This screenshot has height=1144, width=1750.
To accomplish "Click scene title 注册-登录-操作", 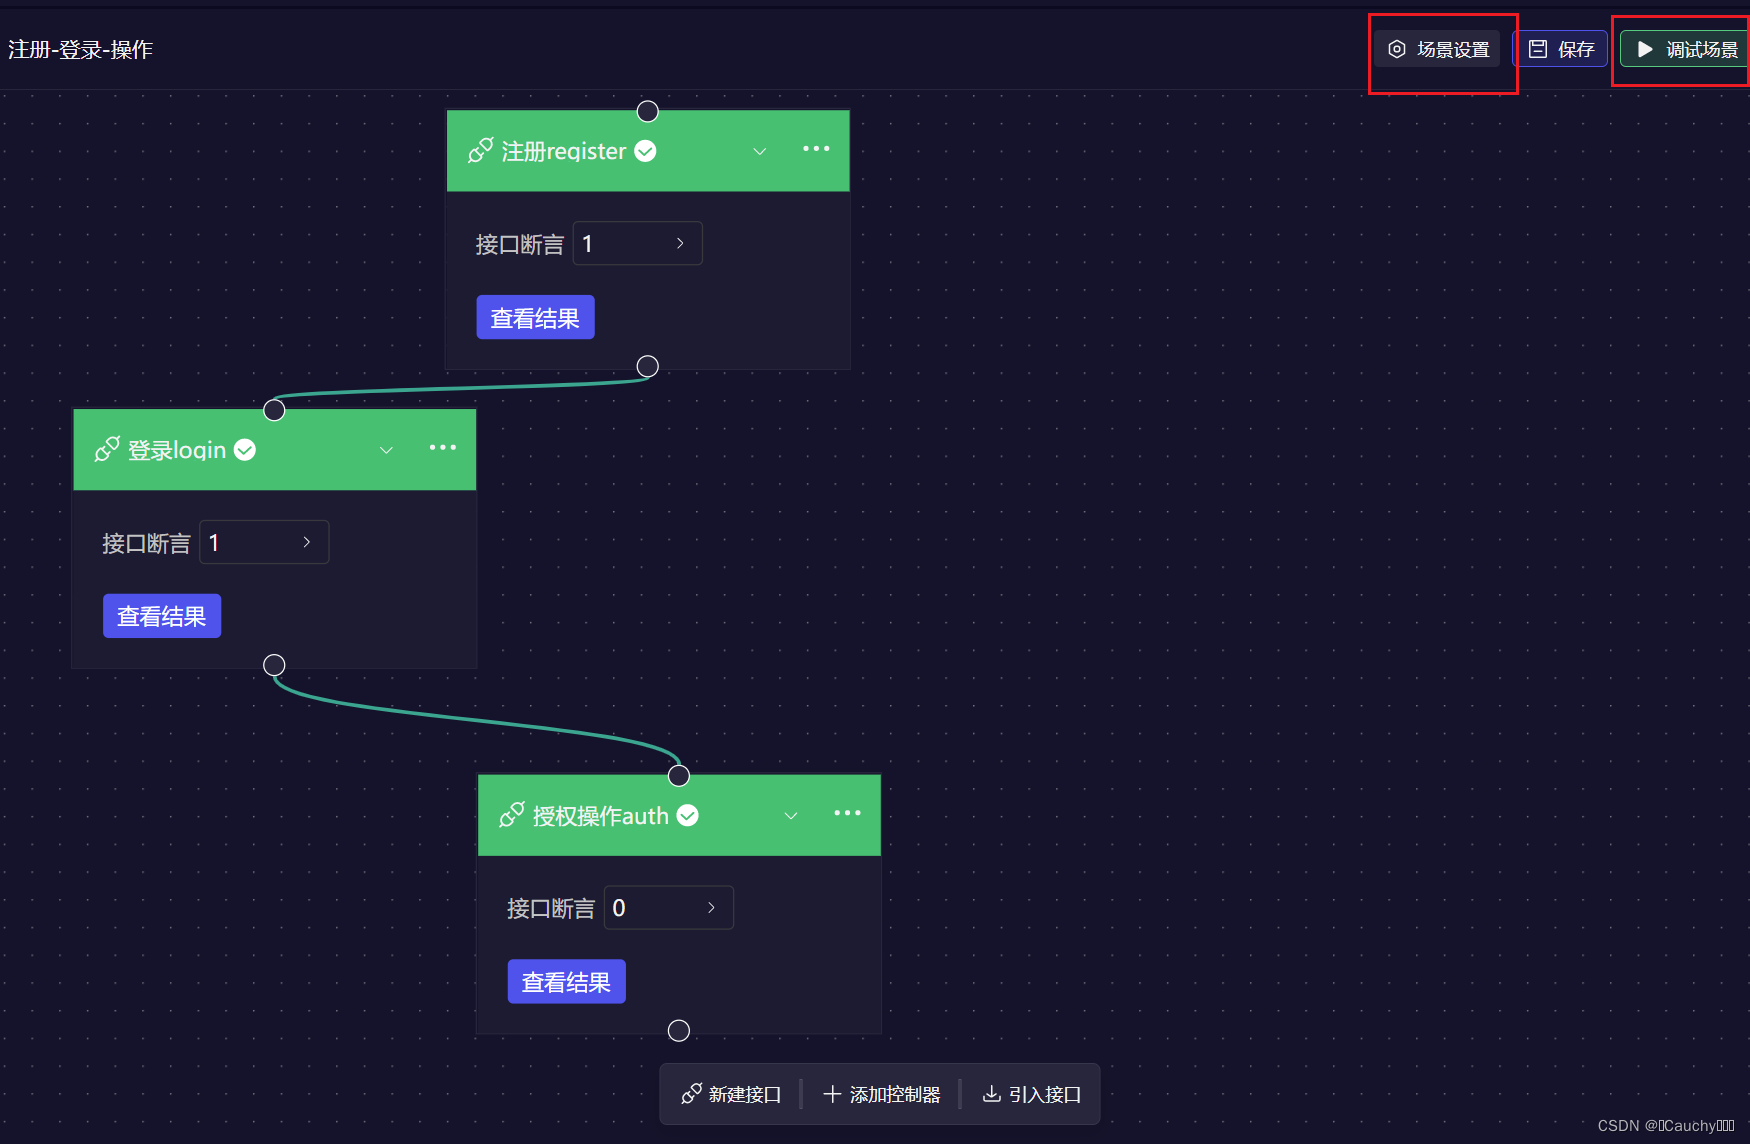I will (80, 49).
